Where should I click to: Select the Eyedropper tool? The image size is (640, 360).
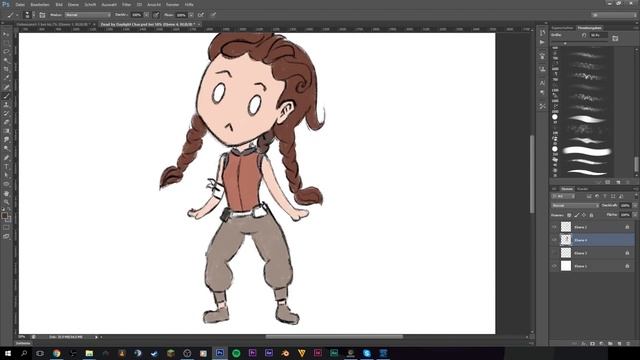(x=6, y=78)
